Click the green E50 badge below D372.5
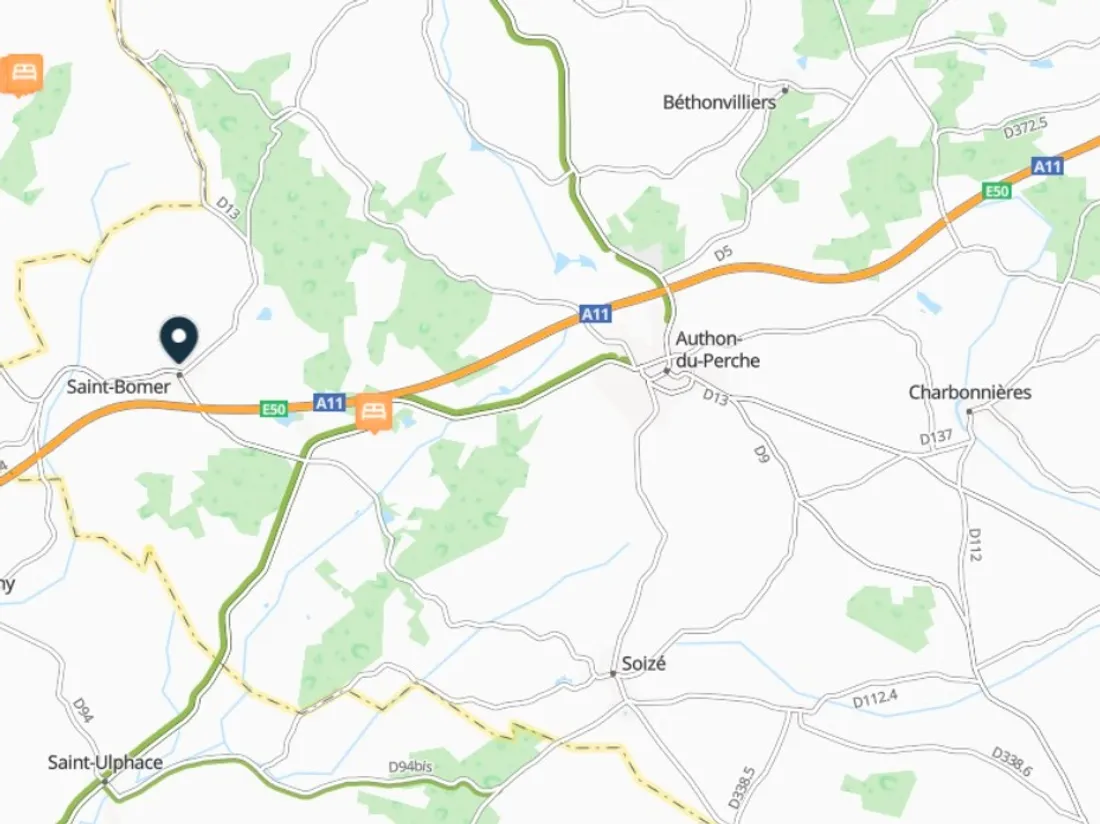The image size is (1100, 824). [x=996, y=191]
